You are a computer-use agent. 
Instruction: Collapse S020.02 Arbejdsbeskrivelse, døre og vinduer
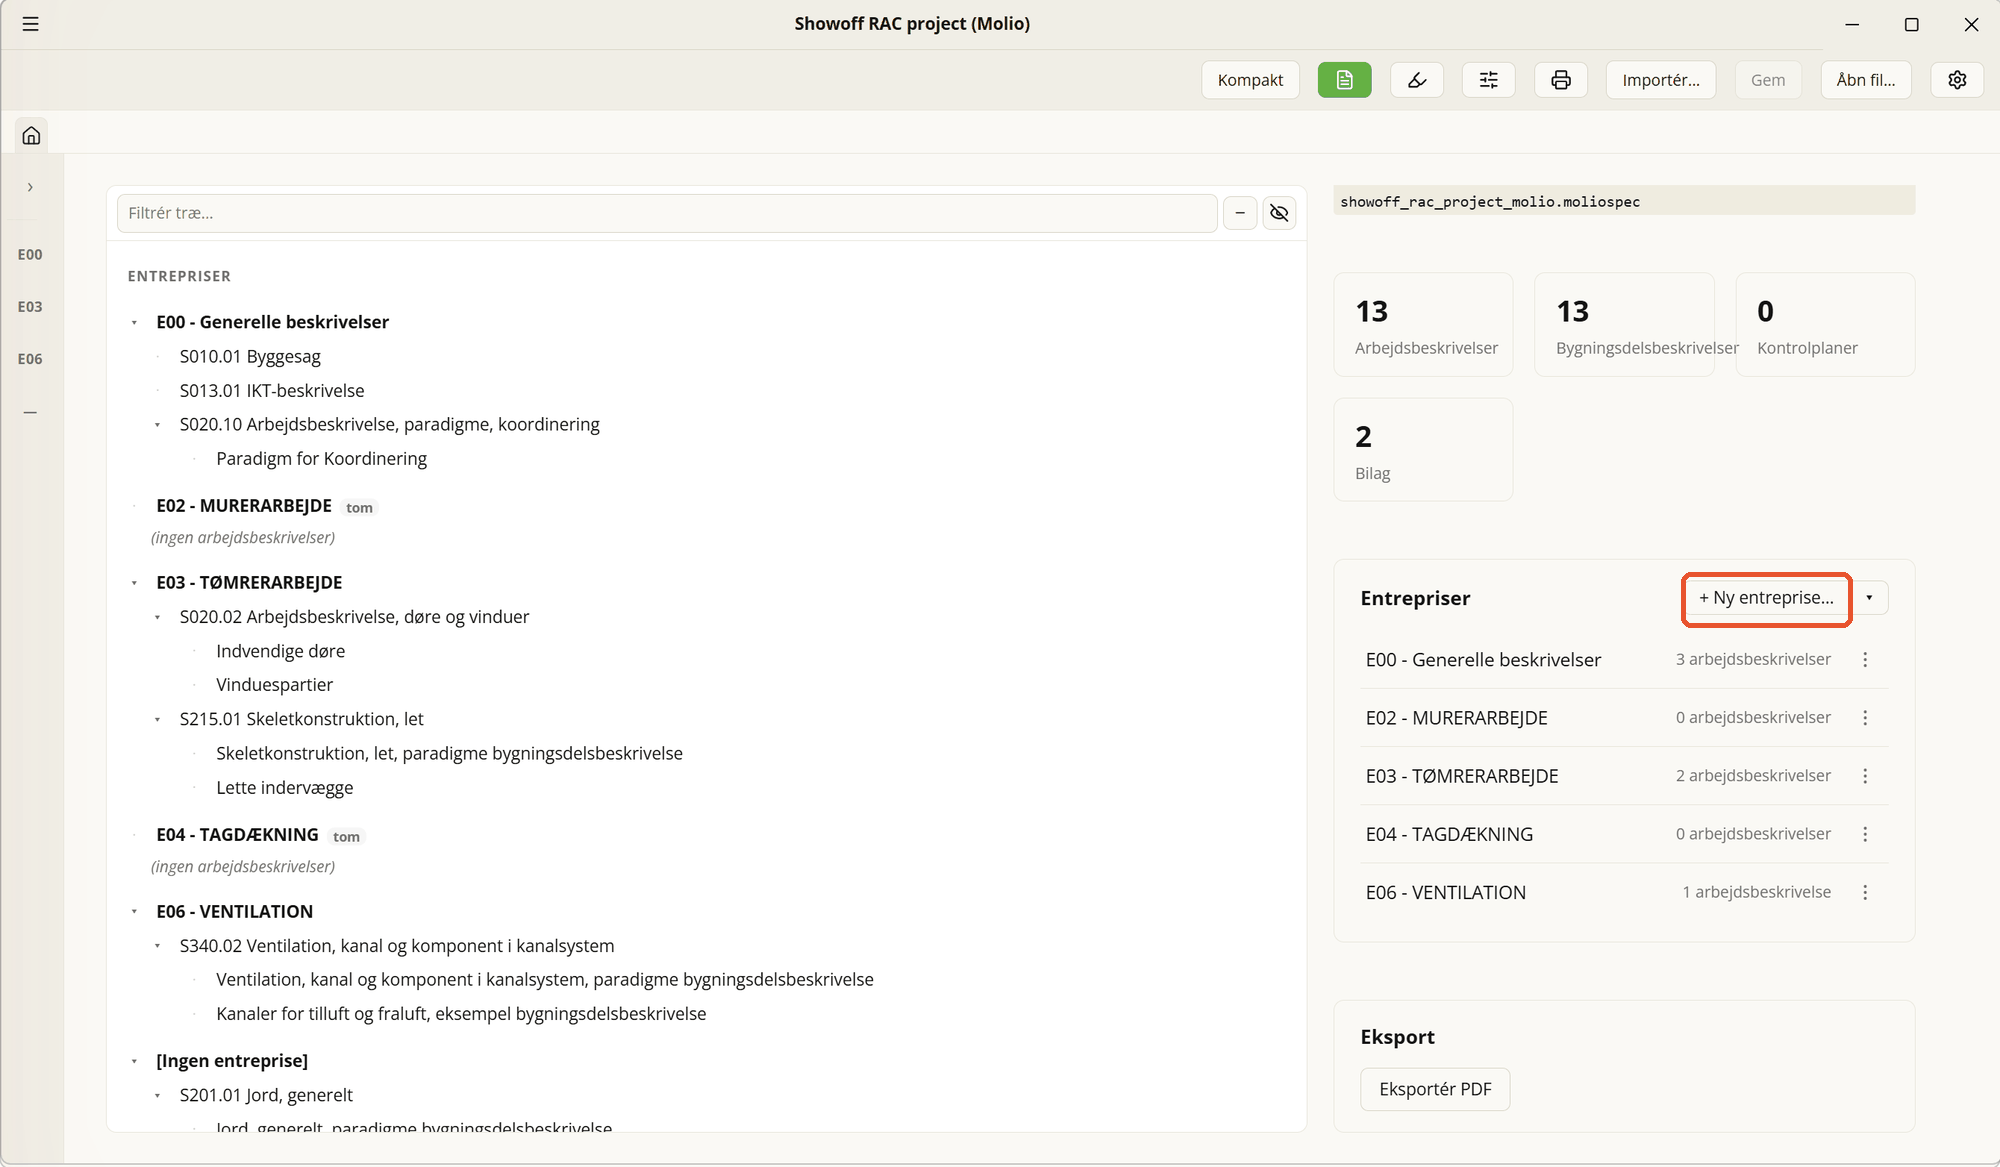(157, 618)
